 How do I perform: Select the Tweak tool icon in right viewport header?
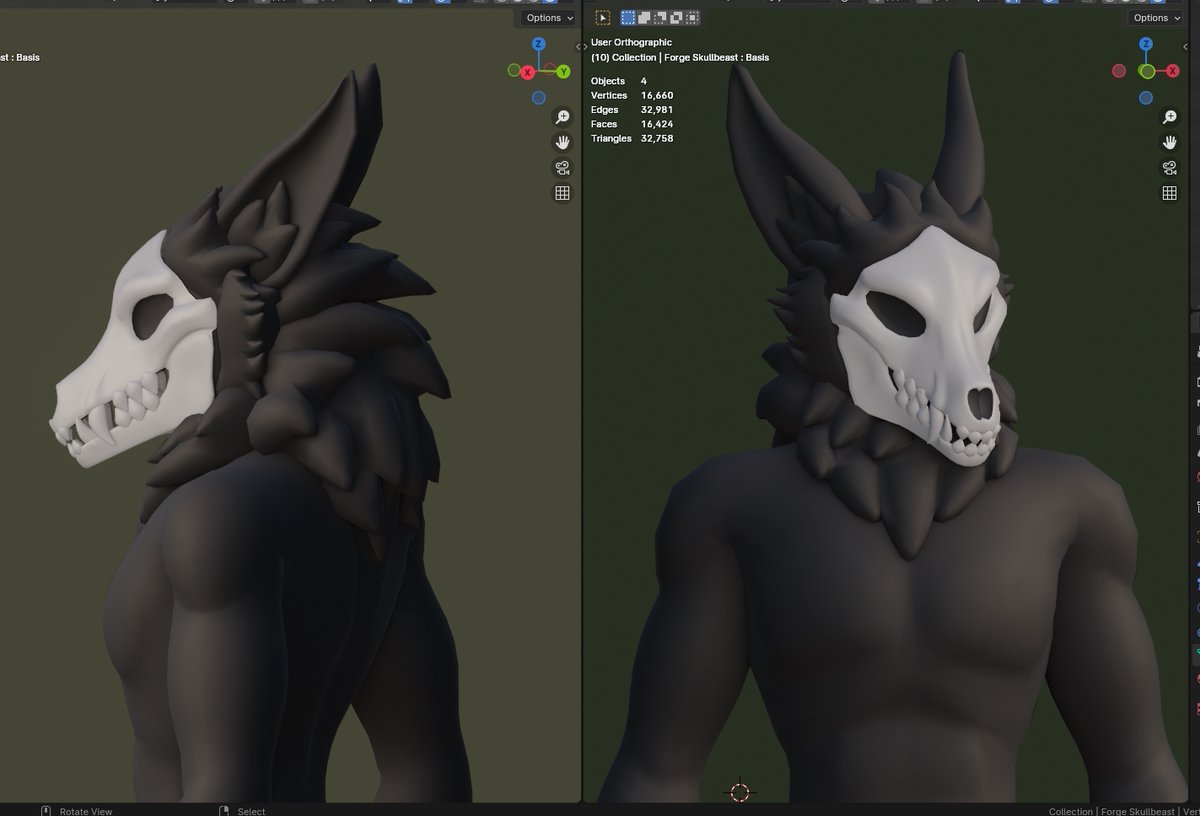point(603,17)
